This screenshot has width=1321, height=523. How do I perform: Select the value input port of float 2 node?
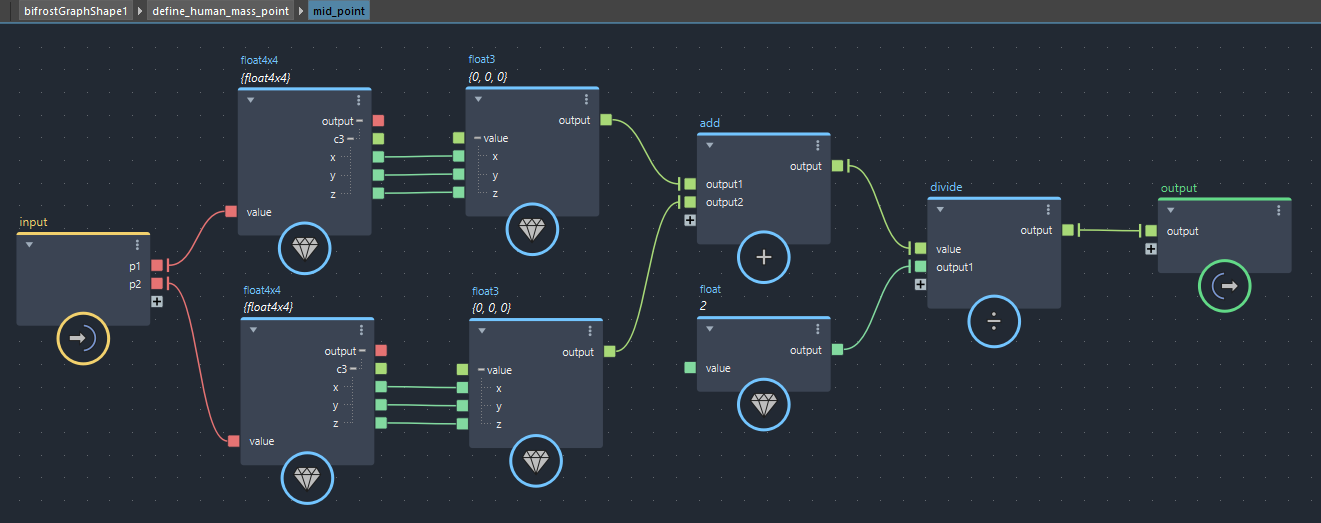tap(690, 368)
